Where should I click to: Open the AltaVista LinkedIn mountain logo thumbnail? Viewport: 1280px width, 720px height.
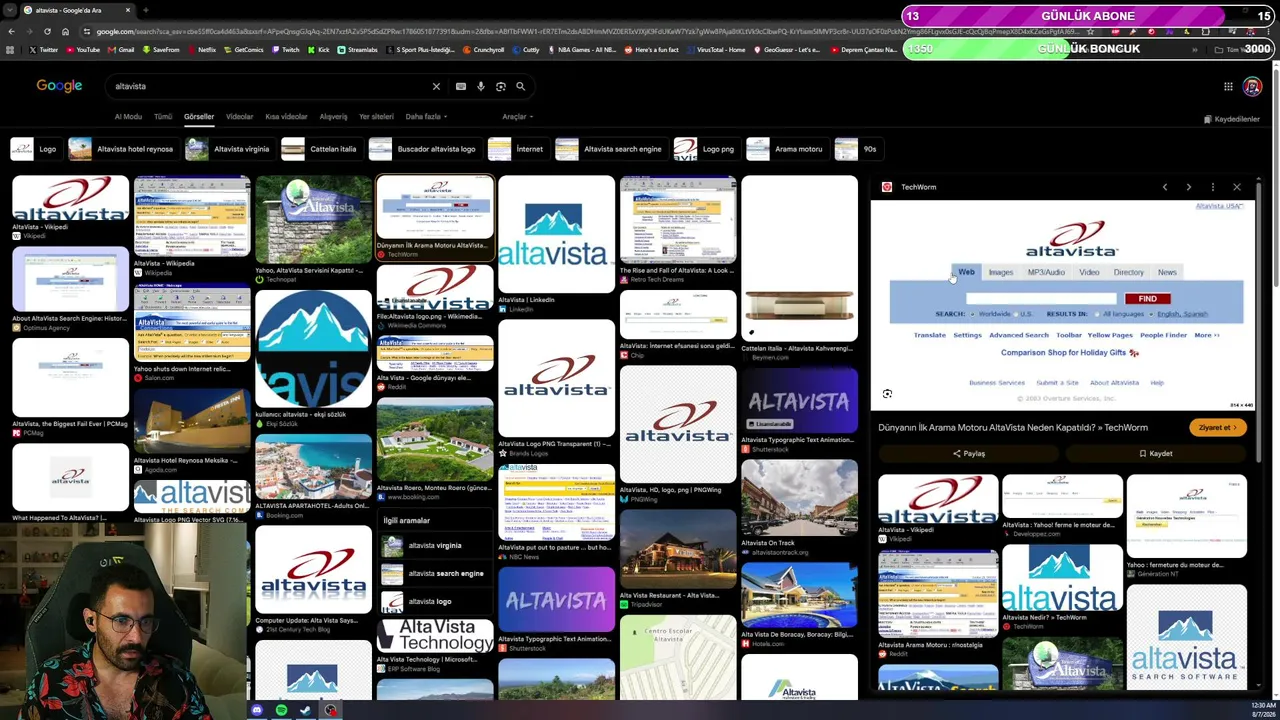556,236
